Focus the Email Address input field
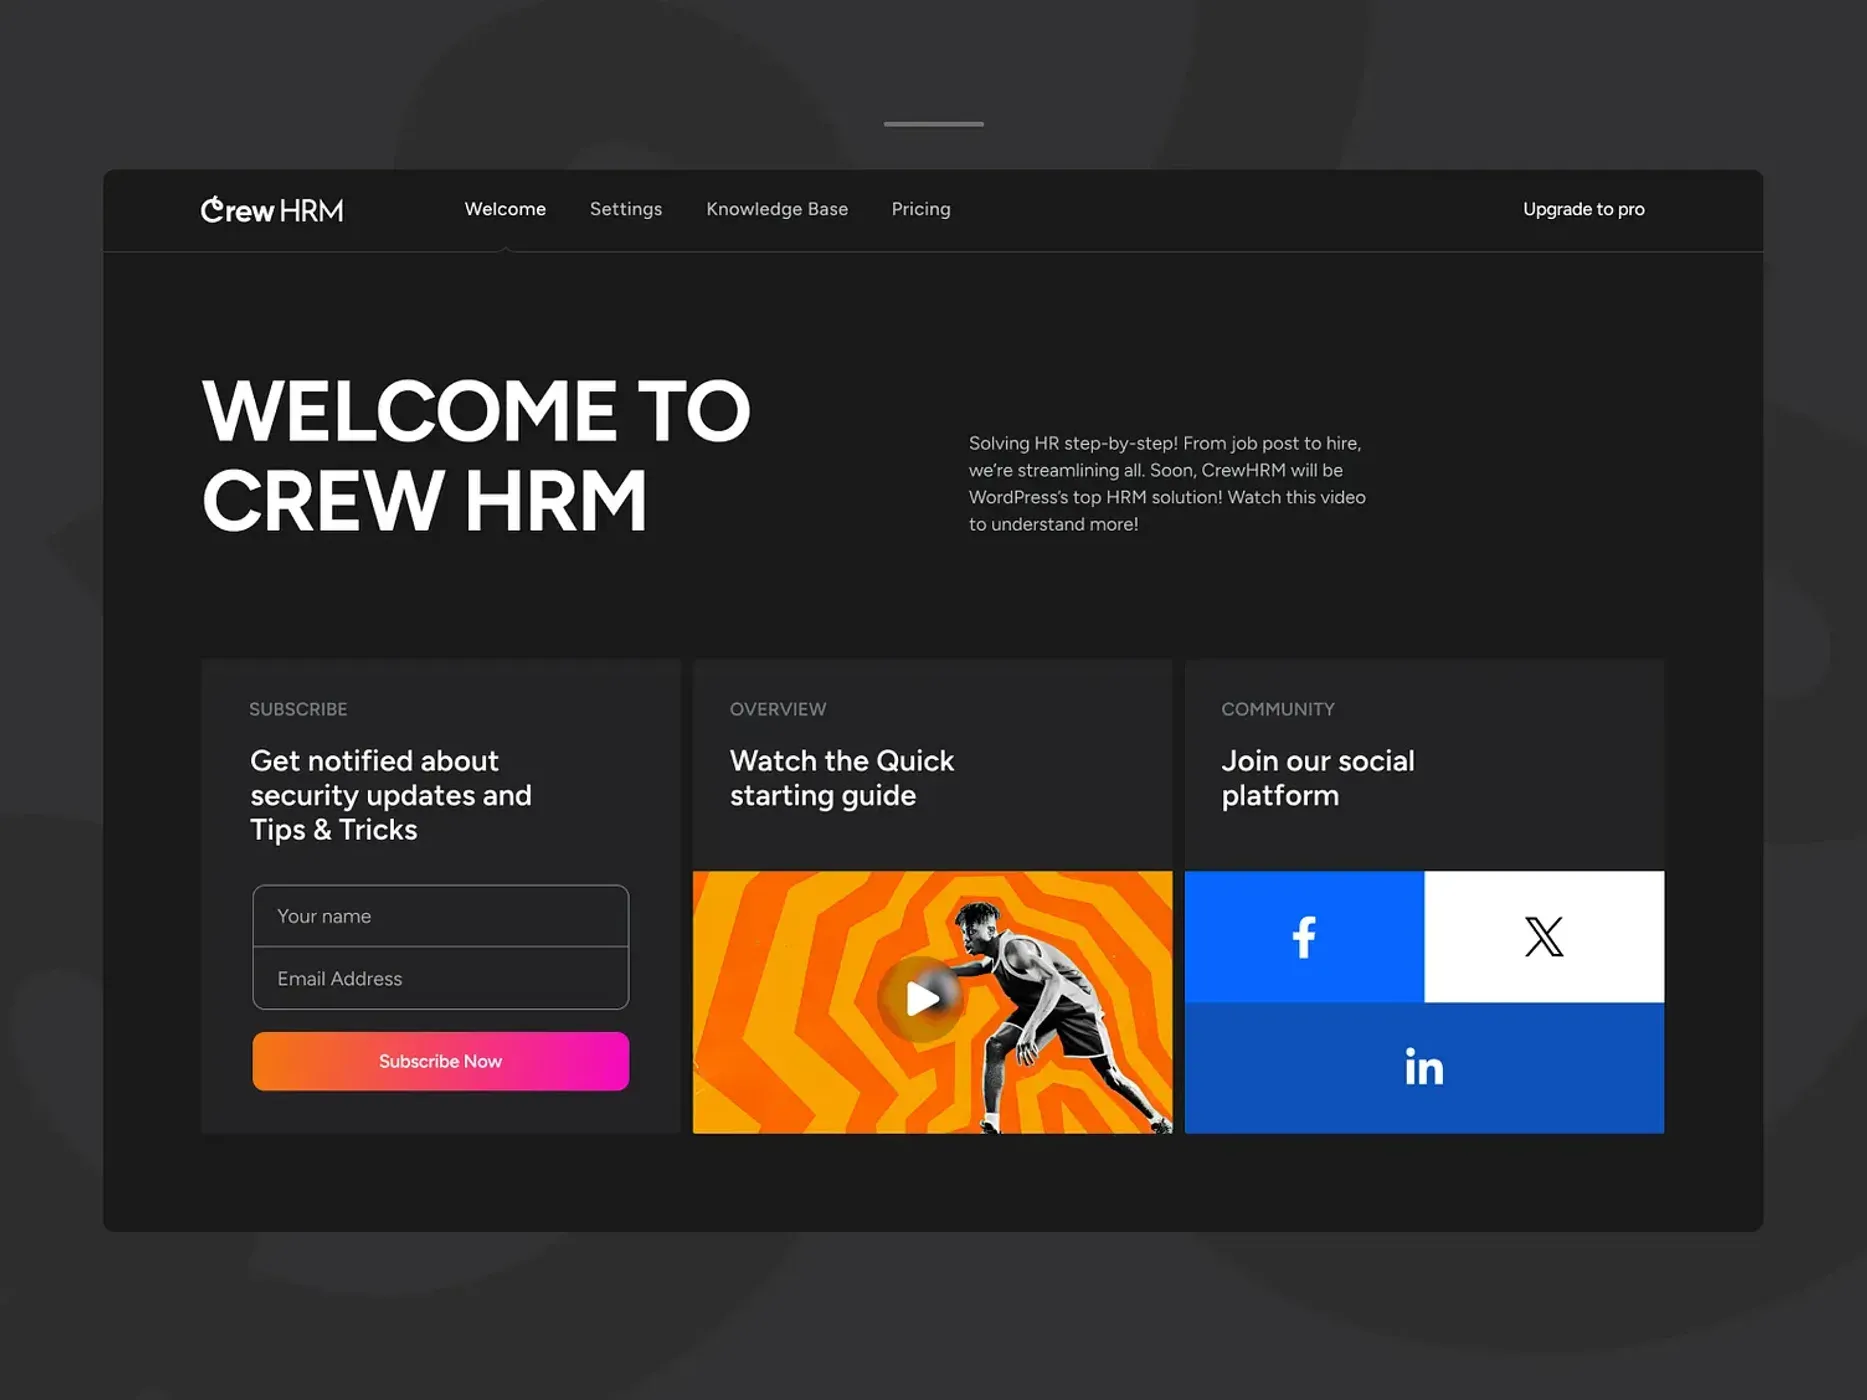Image resolution: width=1867 pixels, height=1400 pixels. (x=440, y=978)
